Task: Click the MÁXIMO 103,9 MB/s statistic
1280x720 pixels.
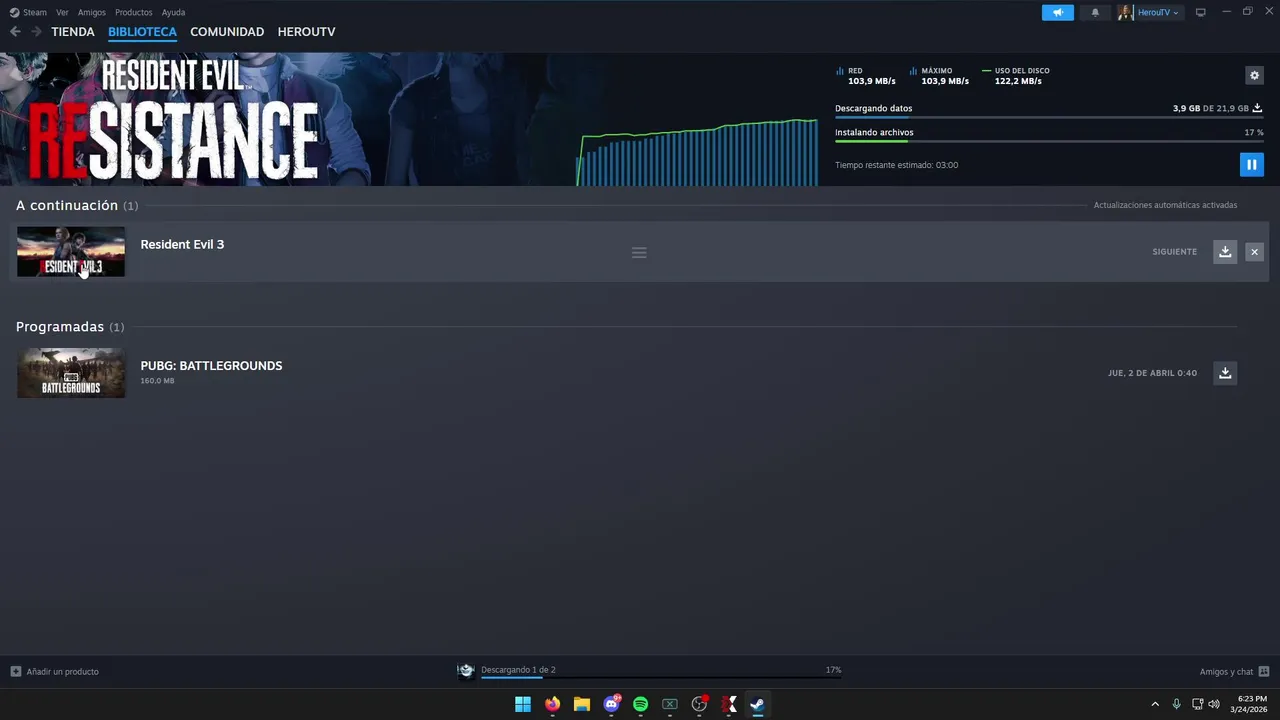Action: 939,76
